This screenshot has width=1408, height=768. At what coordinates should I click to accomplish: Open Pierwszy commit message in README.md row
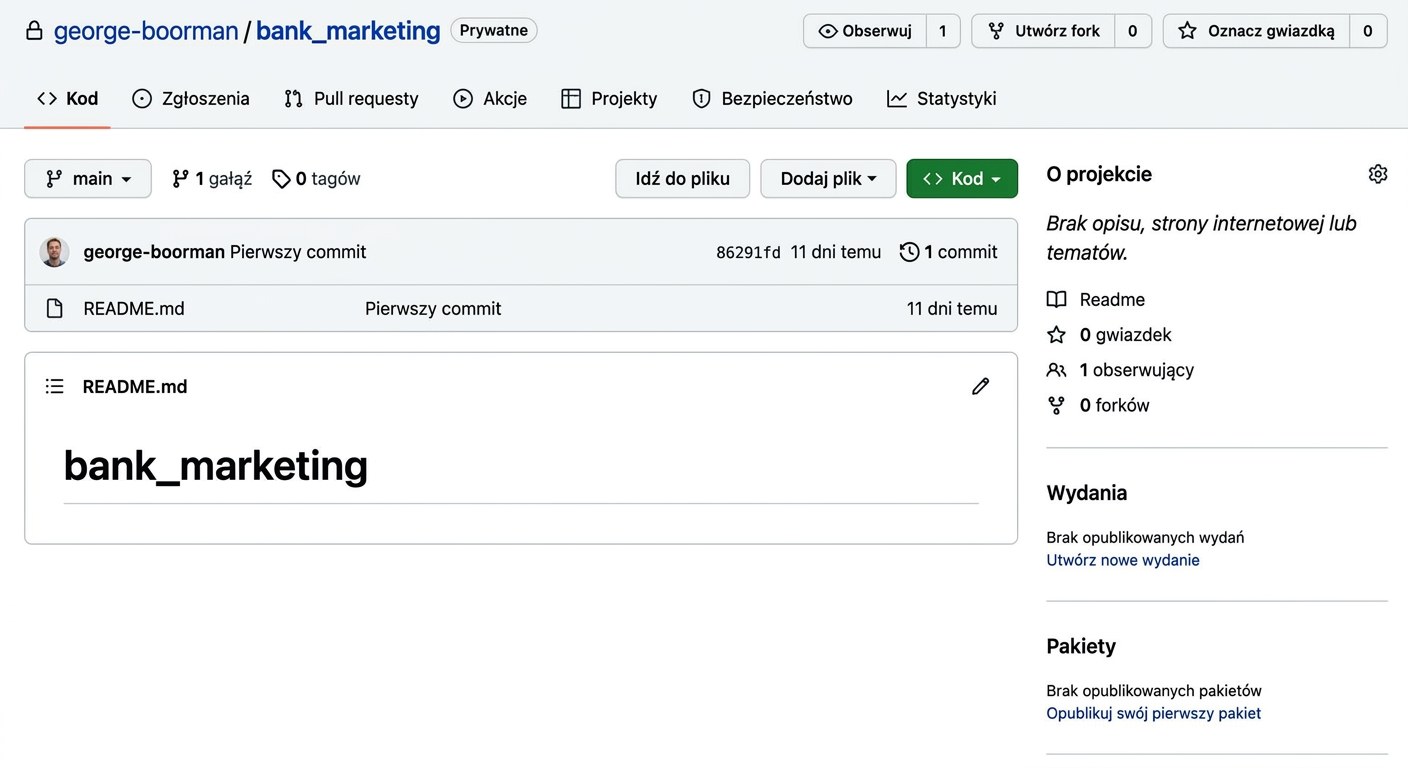click(x=433, y=309)
